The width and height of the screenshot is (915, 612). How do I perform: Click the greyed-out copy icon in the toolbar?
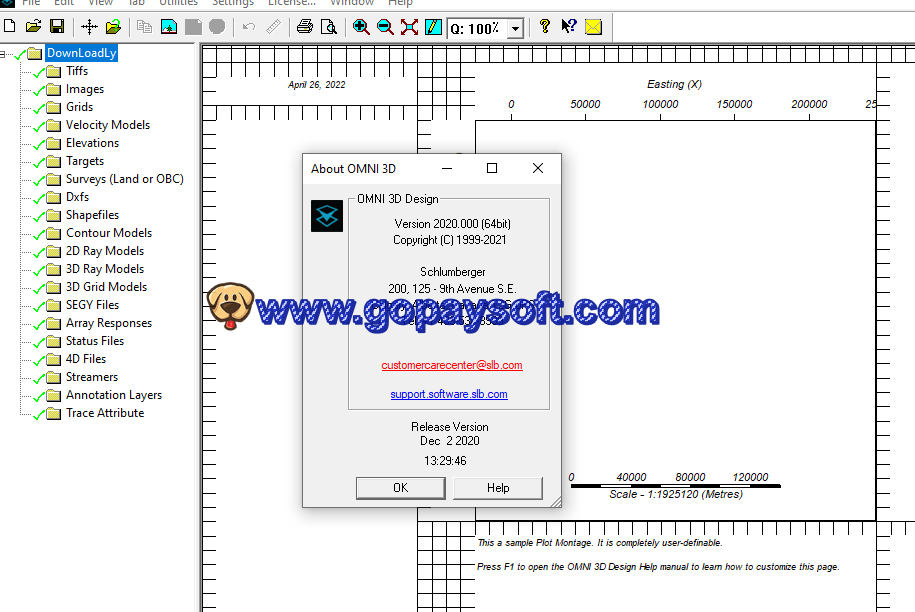[x=144, y=27]
